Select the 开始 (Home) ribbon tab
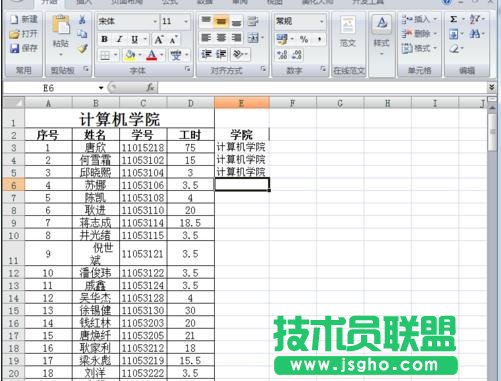Screen dimensions: 501x381 coord(49,3)
